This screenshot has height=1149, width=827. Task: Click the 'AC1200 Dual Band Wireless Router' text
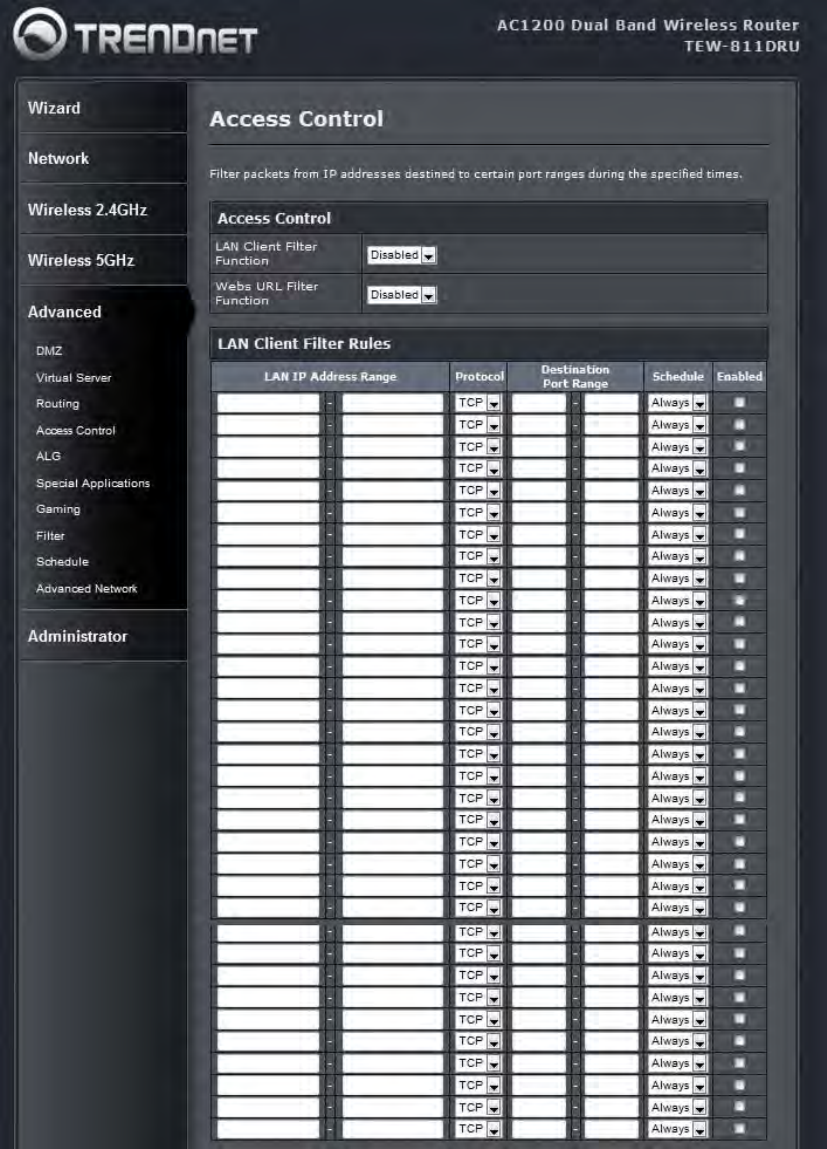tap(648, 25)
